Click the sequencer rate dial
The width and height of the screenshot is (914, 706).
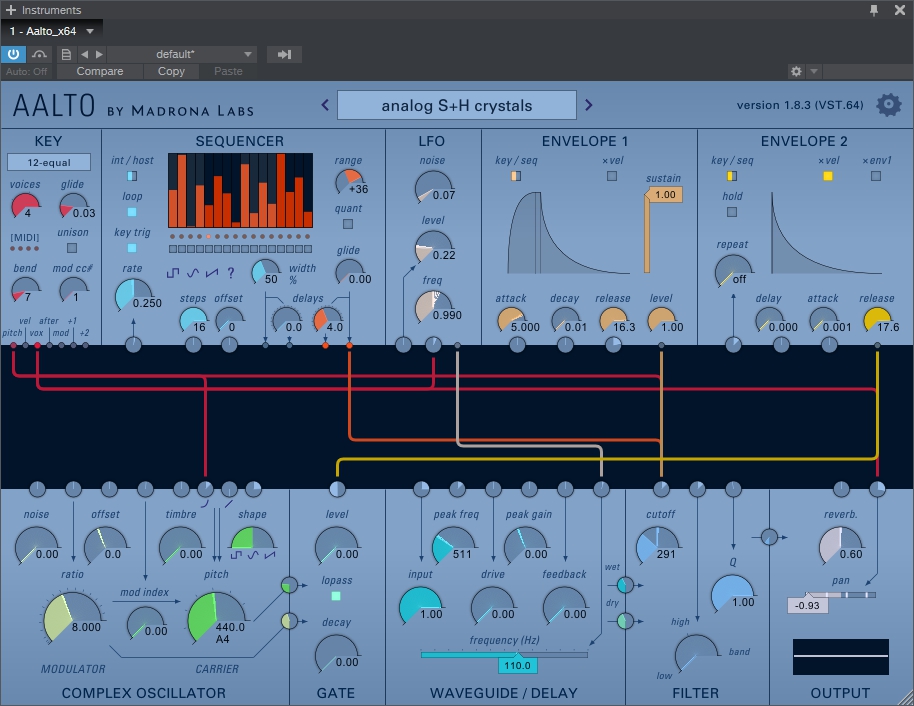point(133,296)
